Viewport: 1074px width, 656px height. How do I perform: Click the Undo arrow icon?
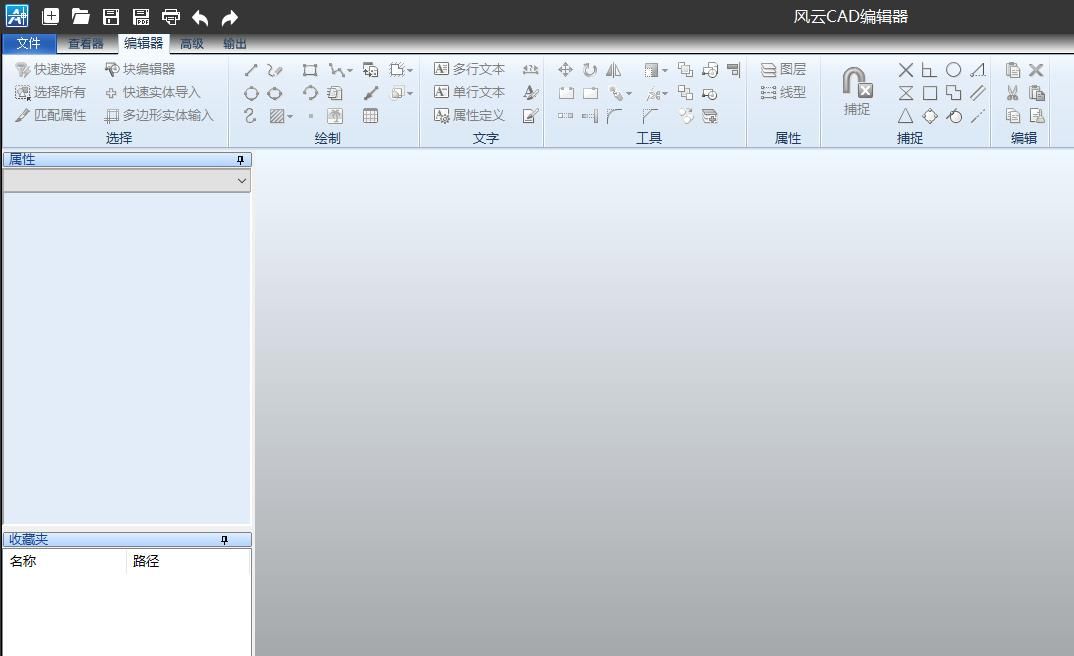click(200, 17)
